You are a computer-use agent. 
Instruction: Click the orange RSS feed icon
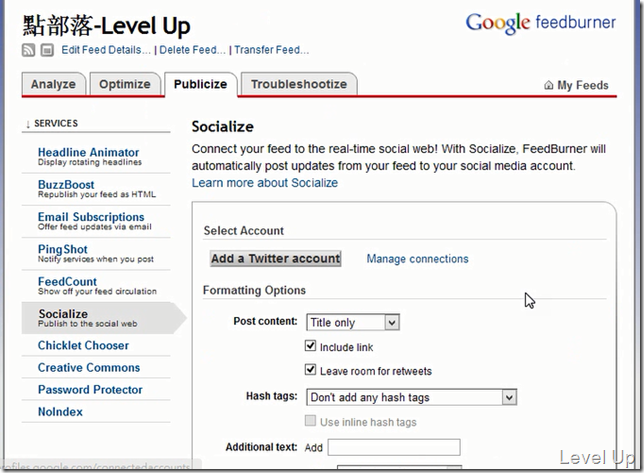[x=28, y=51]
